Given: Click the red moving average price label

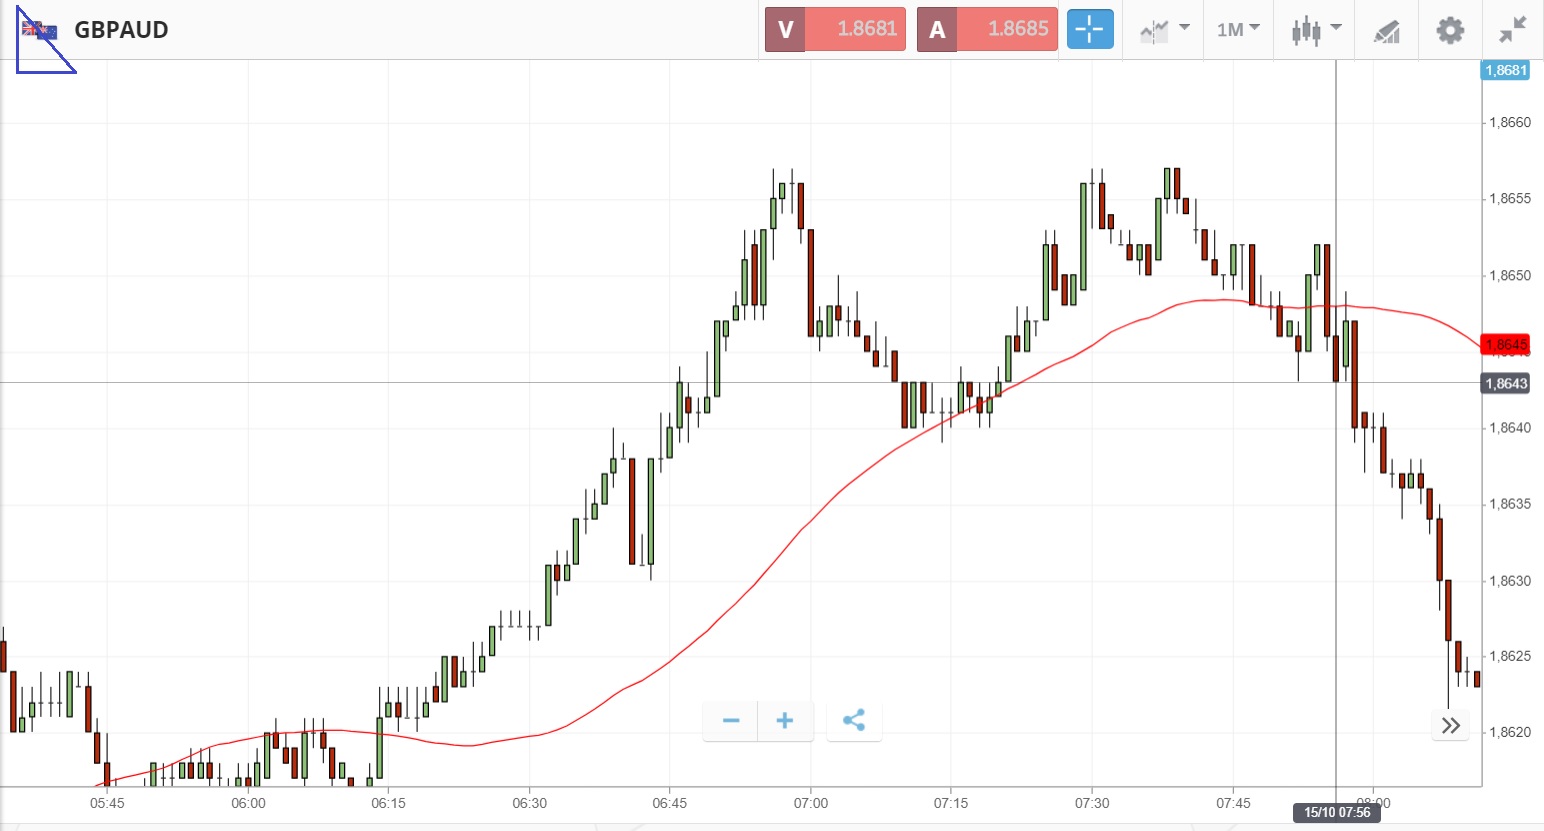Looking at the screenshot, I should [x=1505, y=345].
